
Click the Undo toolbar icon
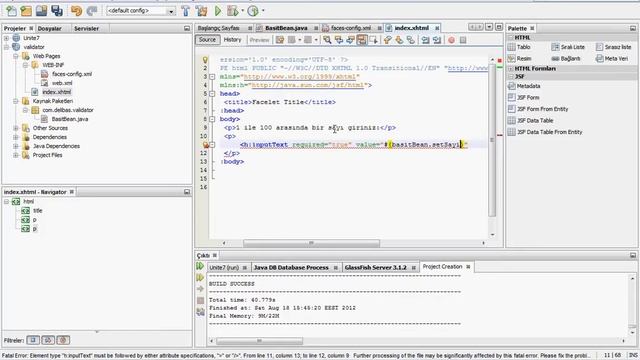tap(76, 11)
